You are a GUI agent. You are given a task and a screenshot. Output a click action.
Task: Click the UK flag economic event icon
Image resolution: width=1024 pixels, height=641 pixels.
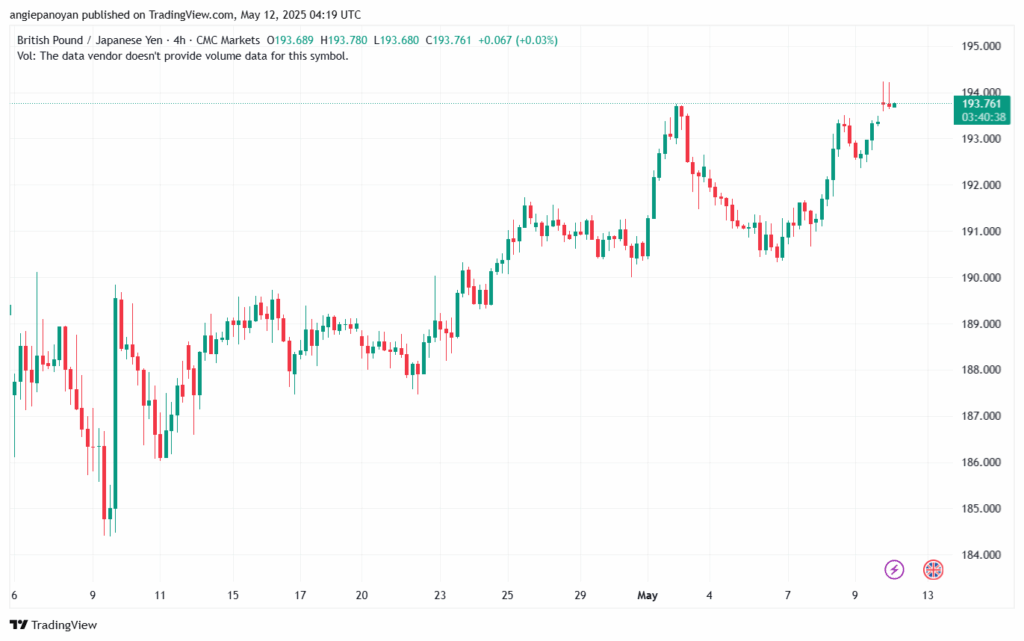click(932, 569)
